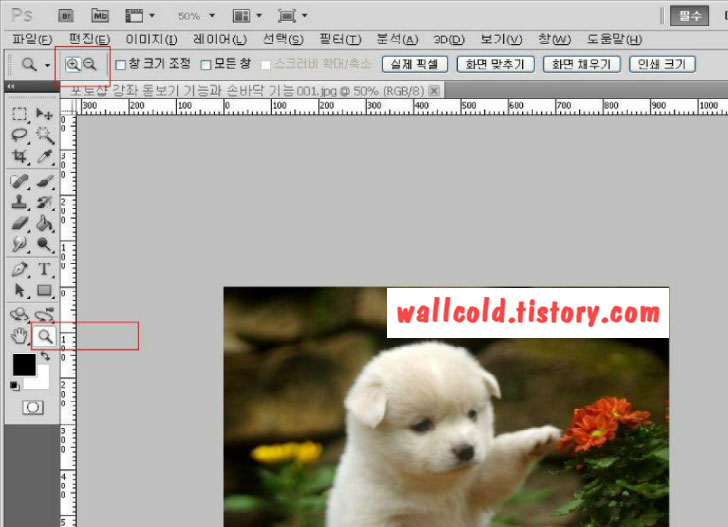
Task: Select the Rectangular Marquee tool
Action: tap(19, 114)
